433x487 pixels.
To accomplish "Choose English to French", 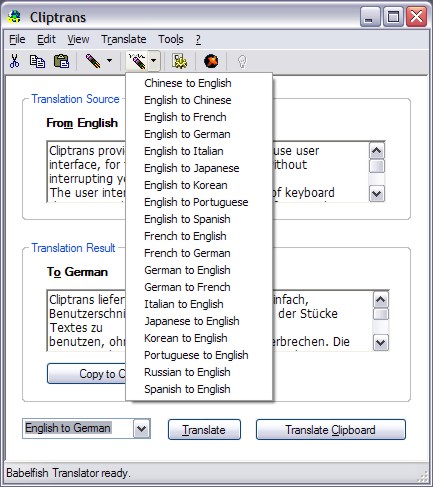I will [199, 117].
